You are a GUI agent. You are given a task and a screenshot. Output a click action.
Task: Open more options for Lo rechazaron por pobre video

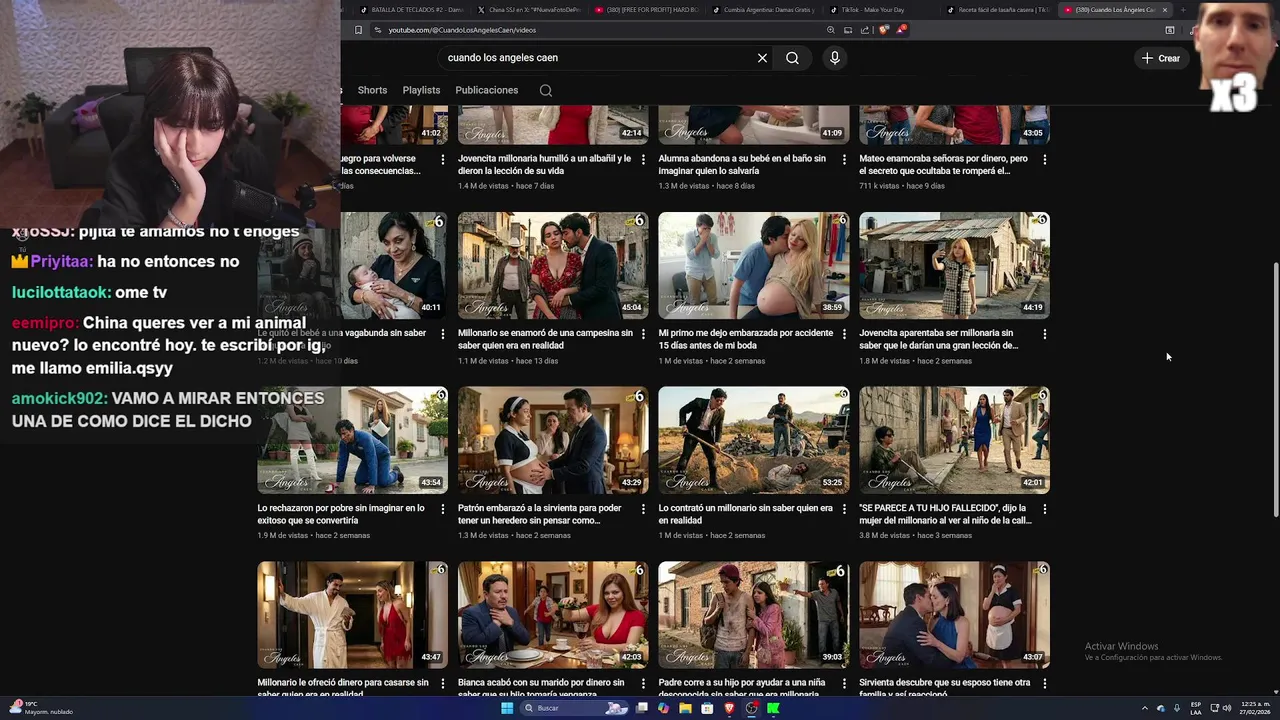pyautogui.click(x=442, y=509)
